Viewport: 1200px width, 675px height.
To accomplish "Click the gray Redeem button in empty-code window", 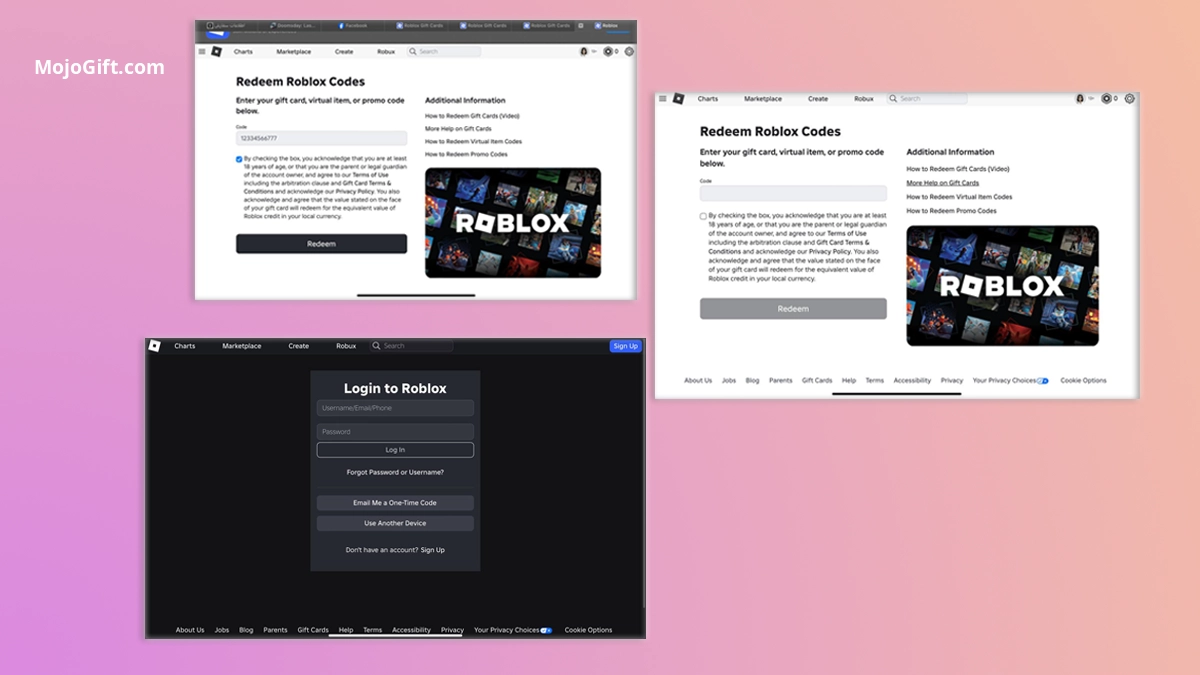I will pyautogui.click(x=793, y=309).
